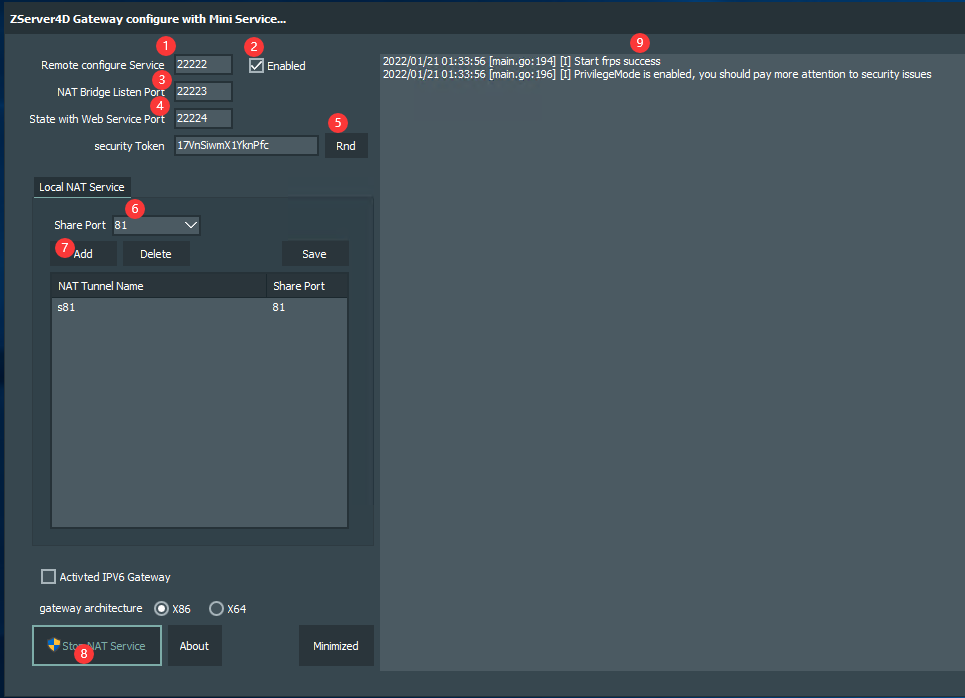Click the NAT Tunnel Name column header
This screenshot has height=698, width=965.
pyautogui.click(x=158, y=286)
